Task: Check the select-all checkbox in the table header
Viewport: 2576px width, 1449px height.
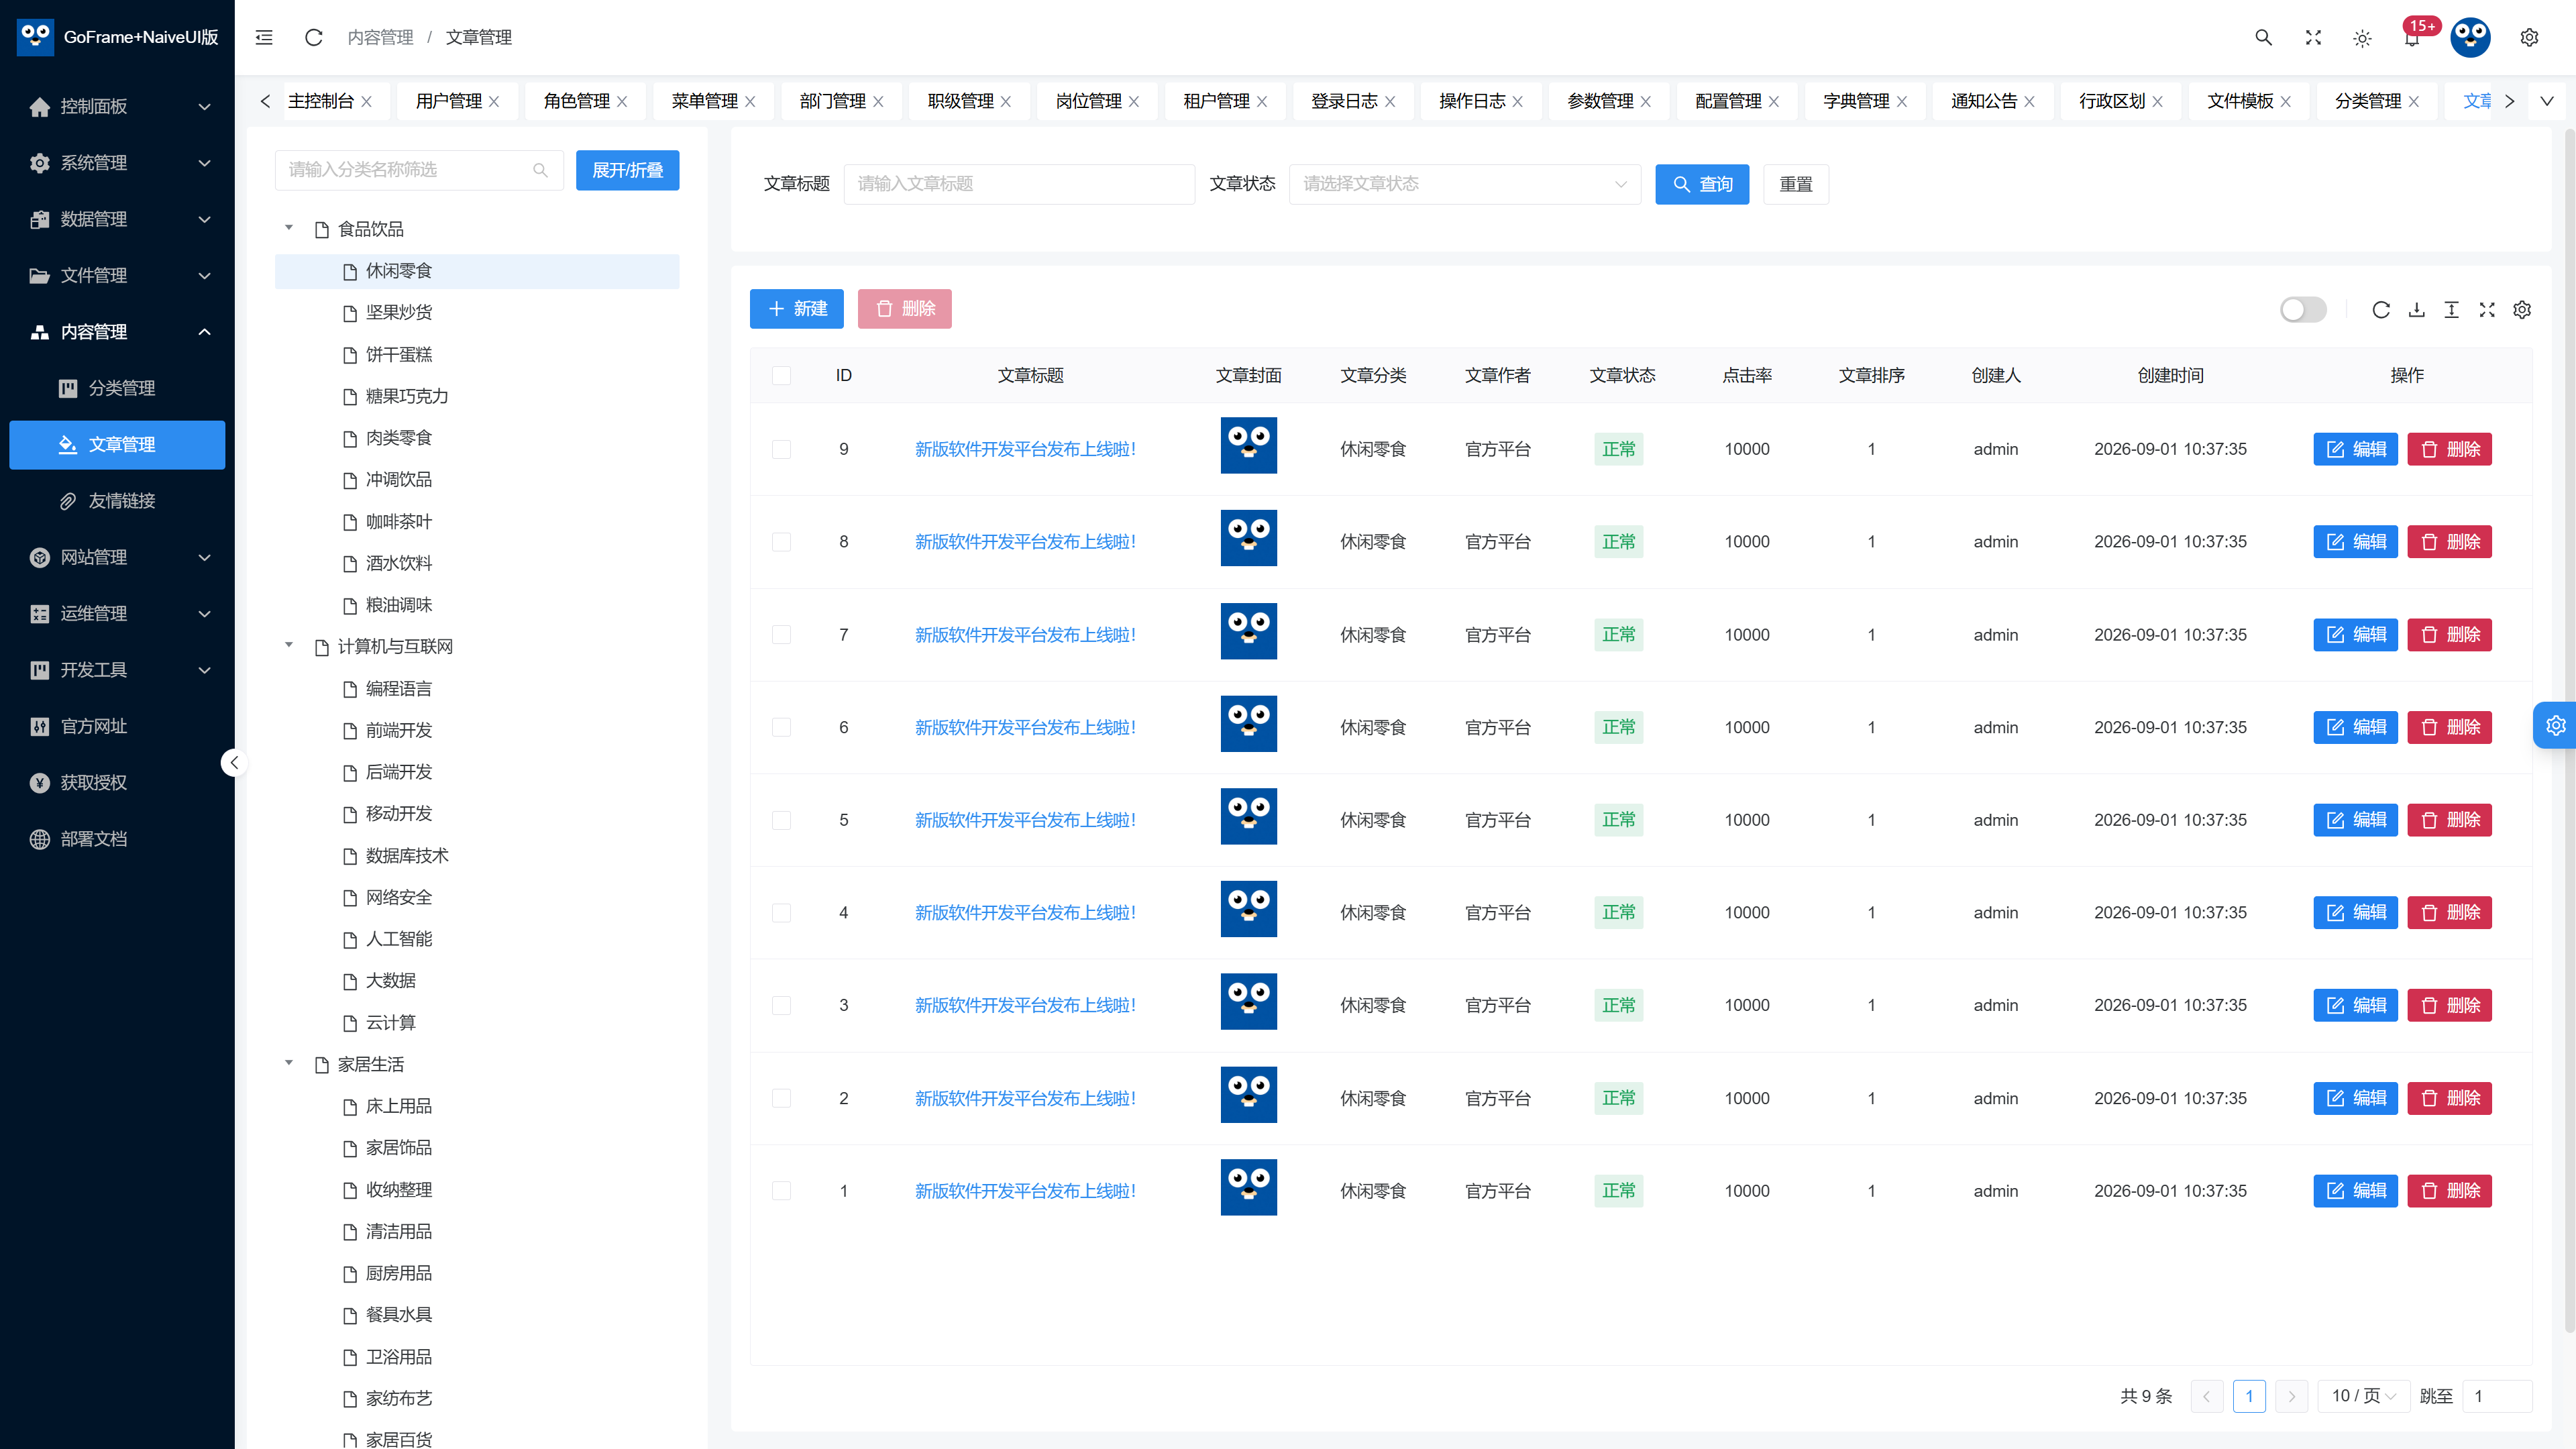Action: click(781, 376)
